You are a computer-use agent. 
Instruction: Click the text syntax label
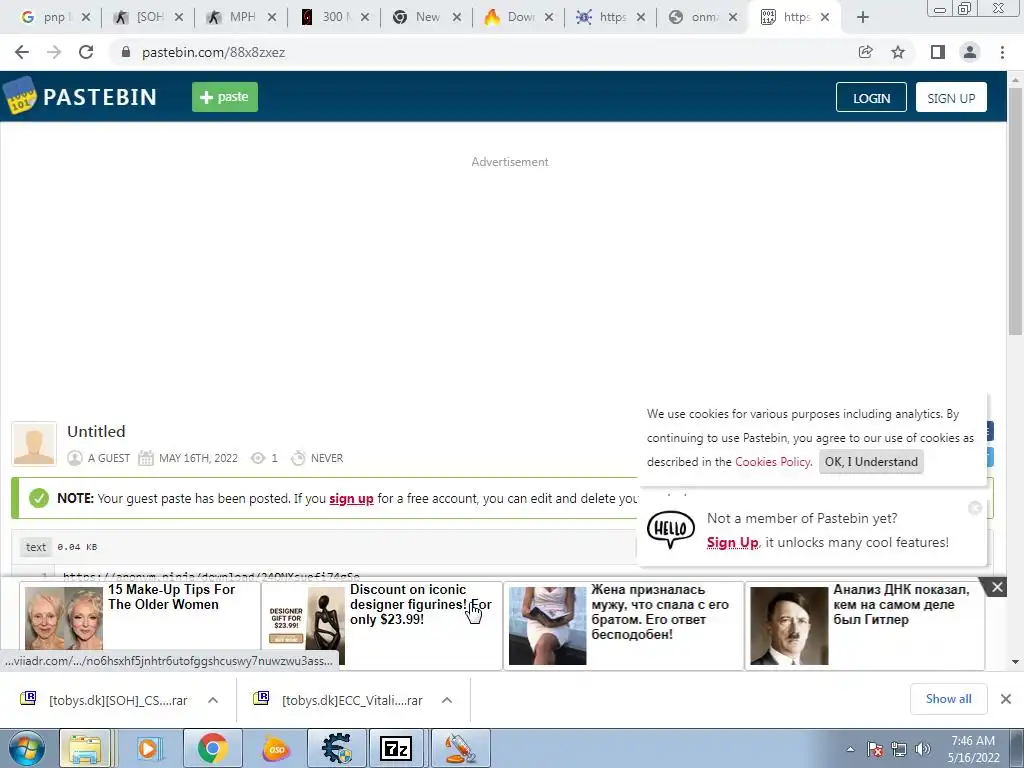point(36,547)
